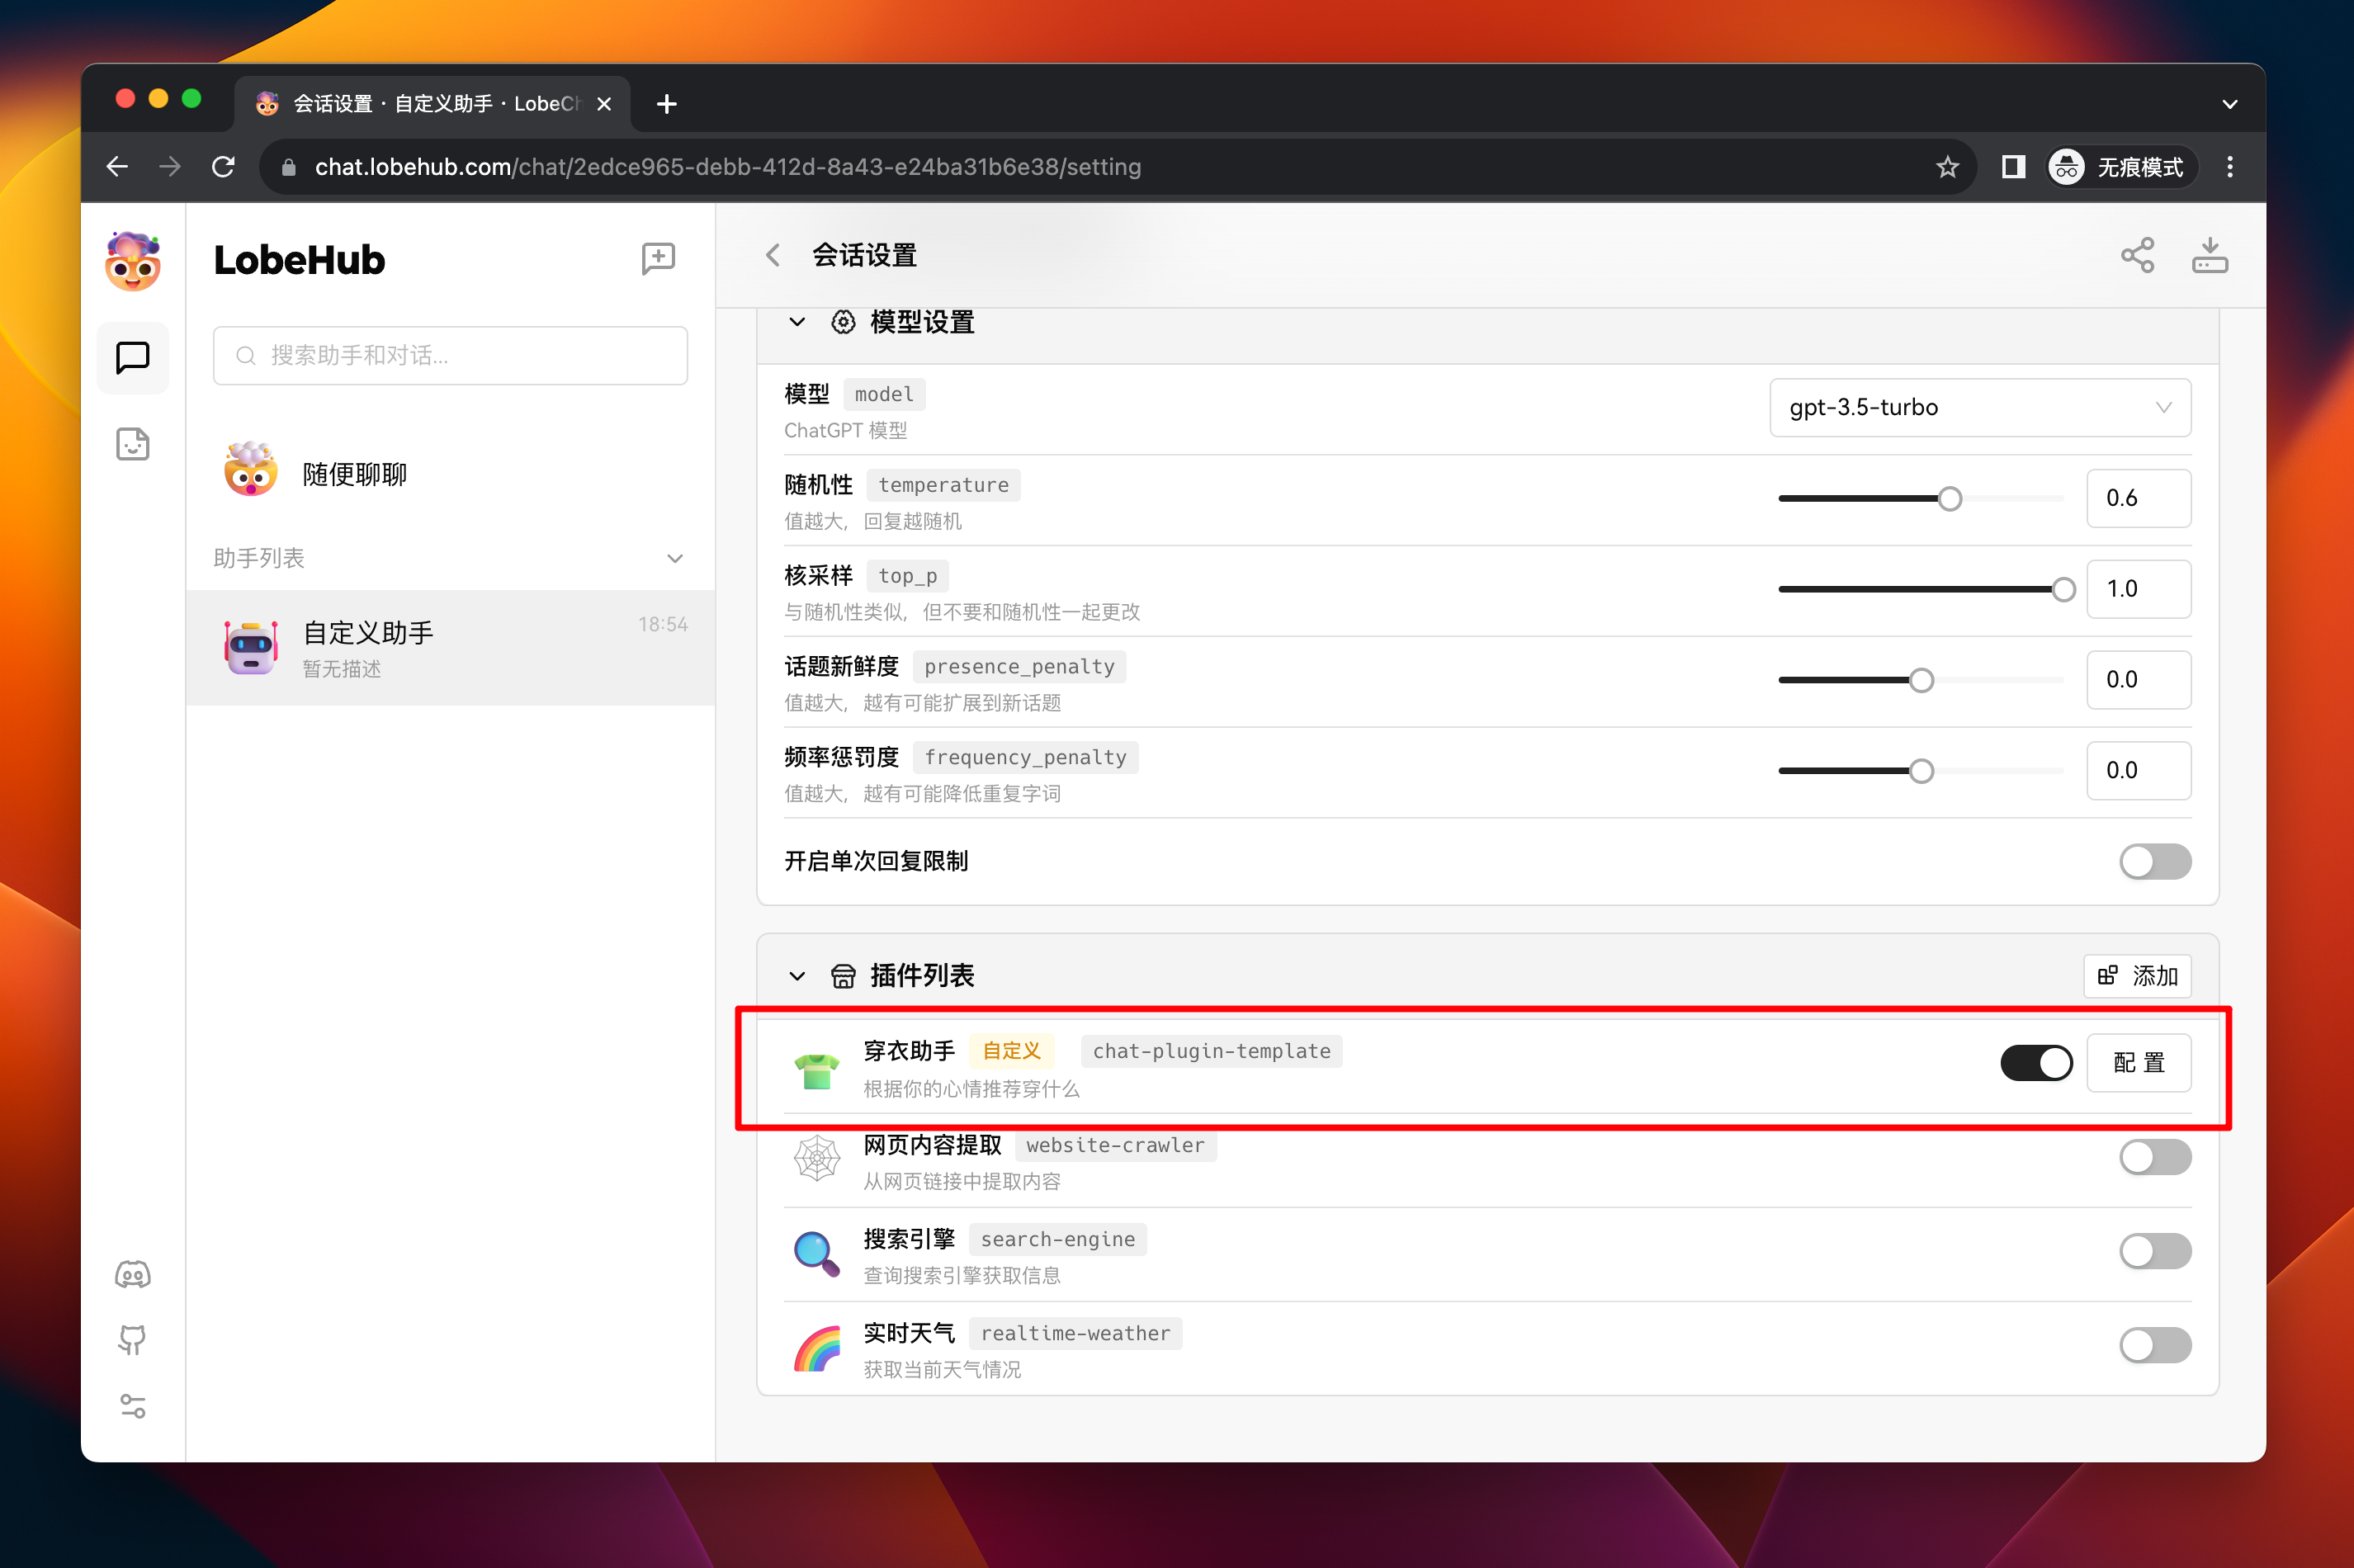Image resolution: width=2354 pixels, height=1568 pixels.
Task: Click the export download icon in header
Action: (x=2209, y=256)
